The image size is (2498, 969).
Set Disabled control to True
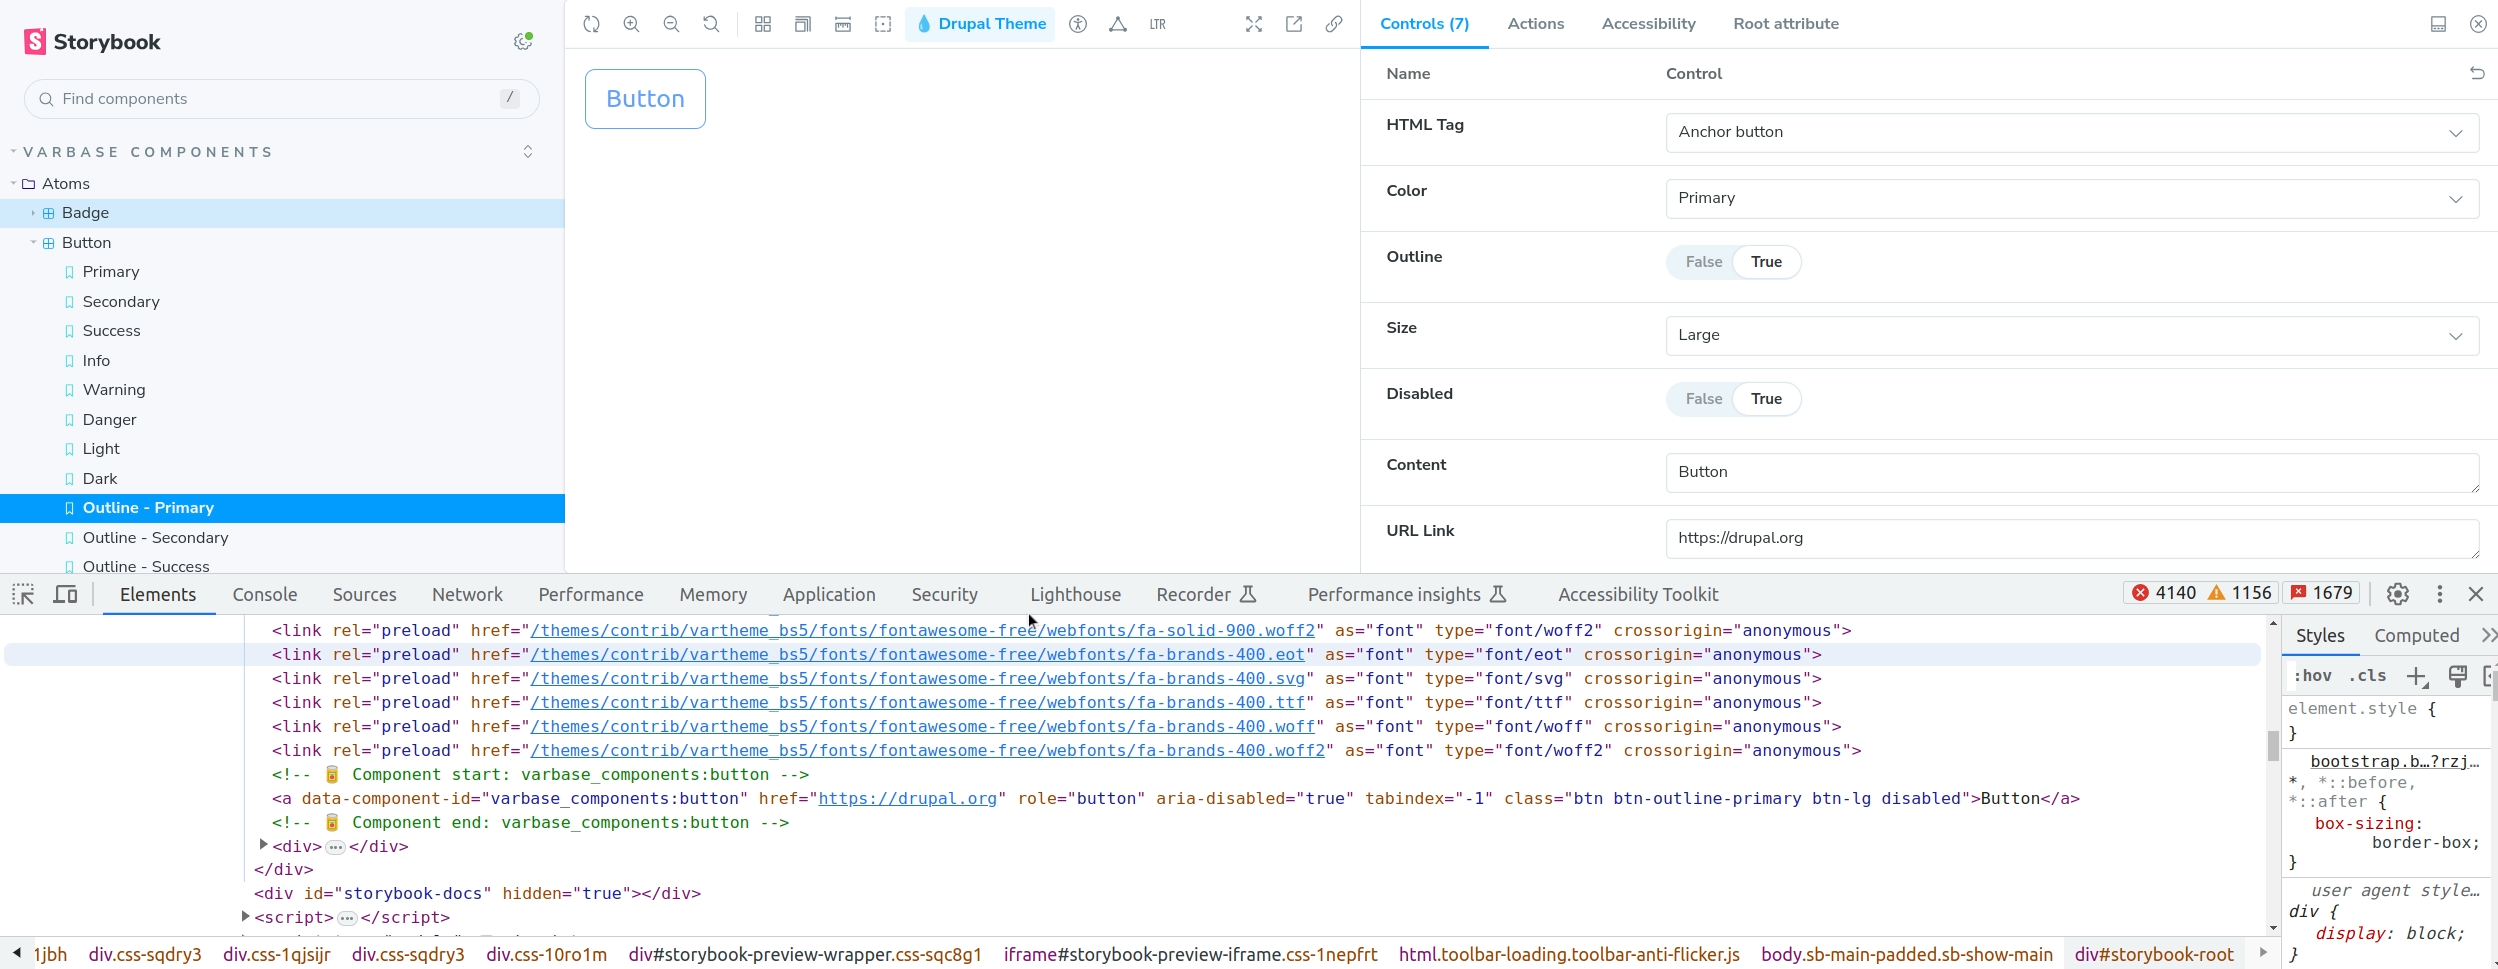coord(1766,399)
